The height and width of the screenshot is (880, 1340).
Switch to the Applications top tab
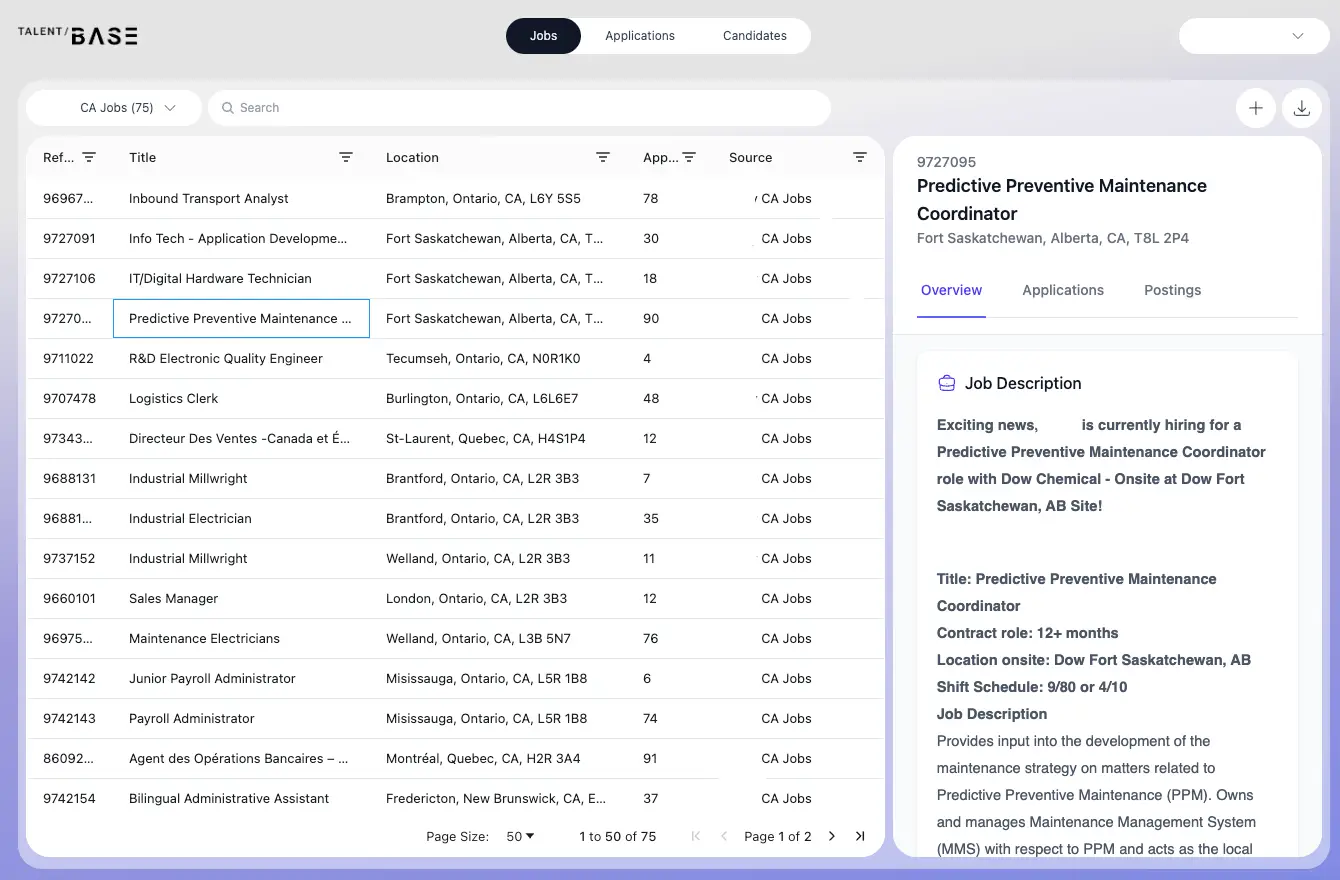pos(640,36)
